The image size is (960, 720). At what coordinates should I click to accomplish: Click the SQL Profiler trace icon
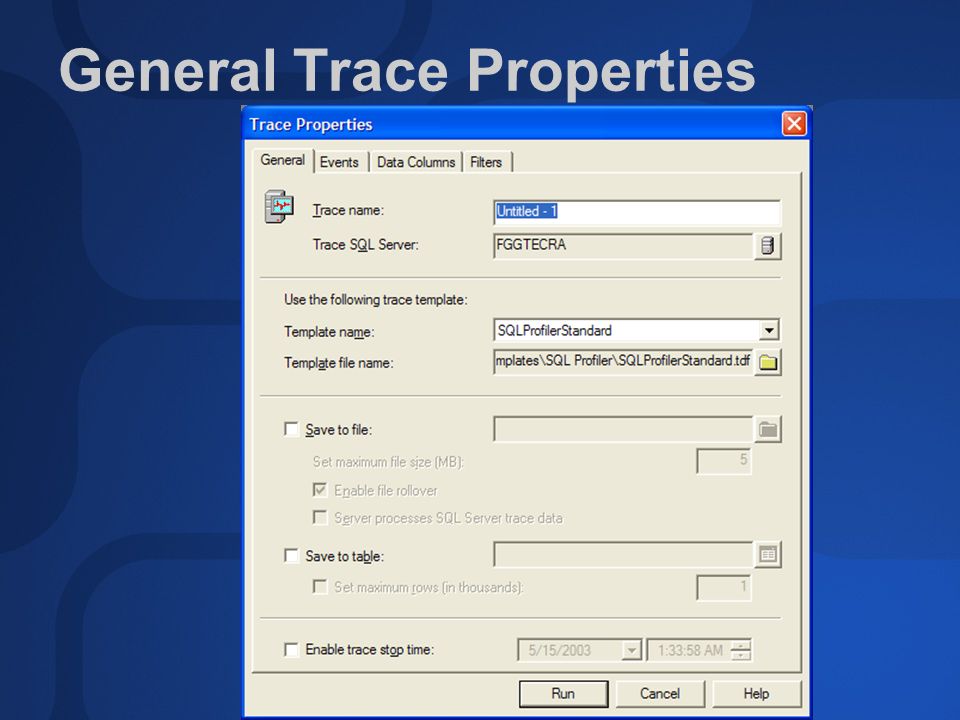[279, 207]
